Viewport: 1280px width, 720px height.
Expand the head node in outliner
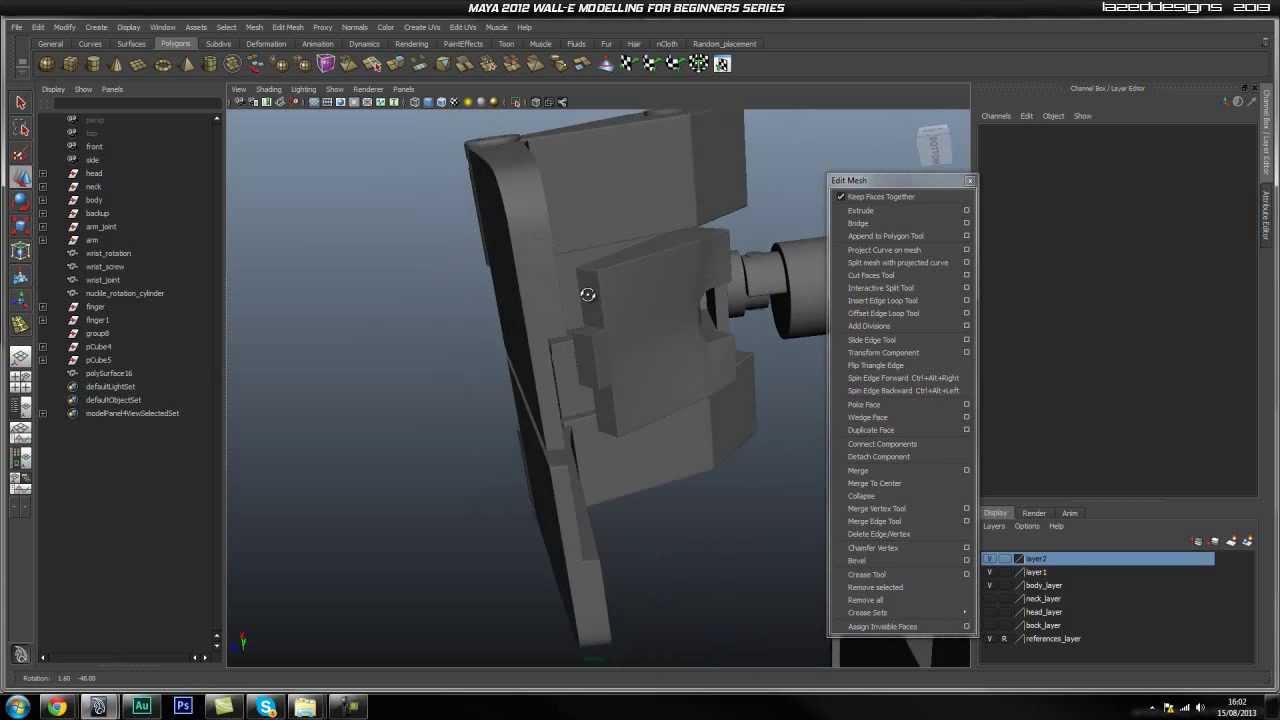(x=43, y=173)
